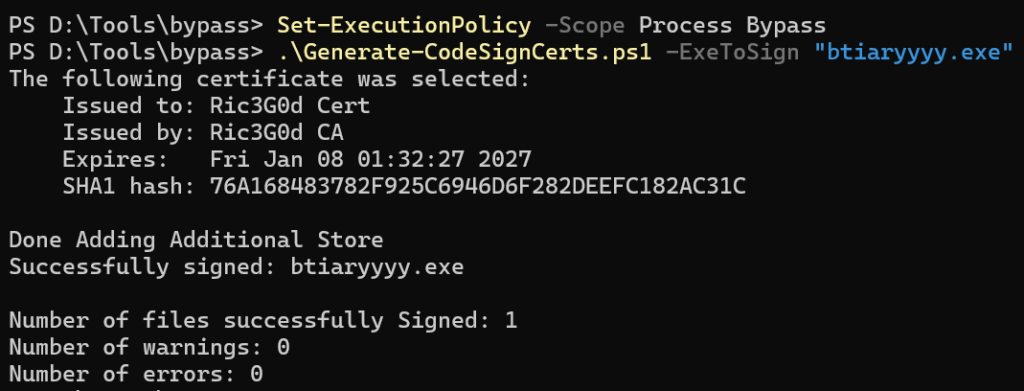Click the first PS D:\Tools\bypass> prompt
This screenshot has width=1024, height=391.
136,26
